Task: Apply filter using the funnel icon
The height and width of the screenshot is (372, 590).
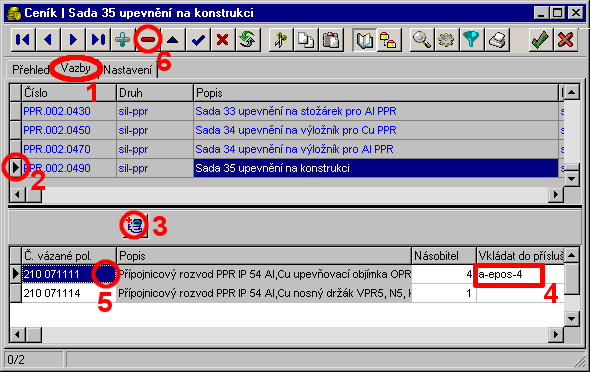Action: 471,39
